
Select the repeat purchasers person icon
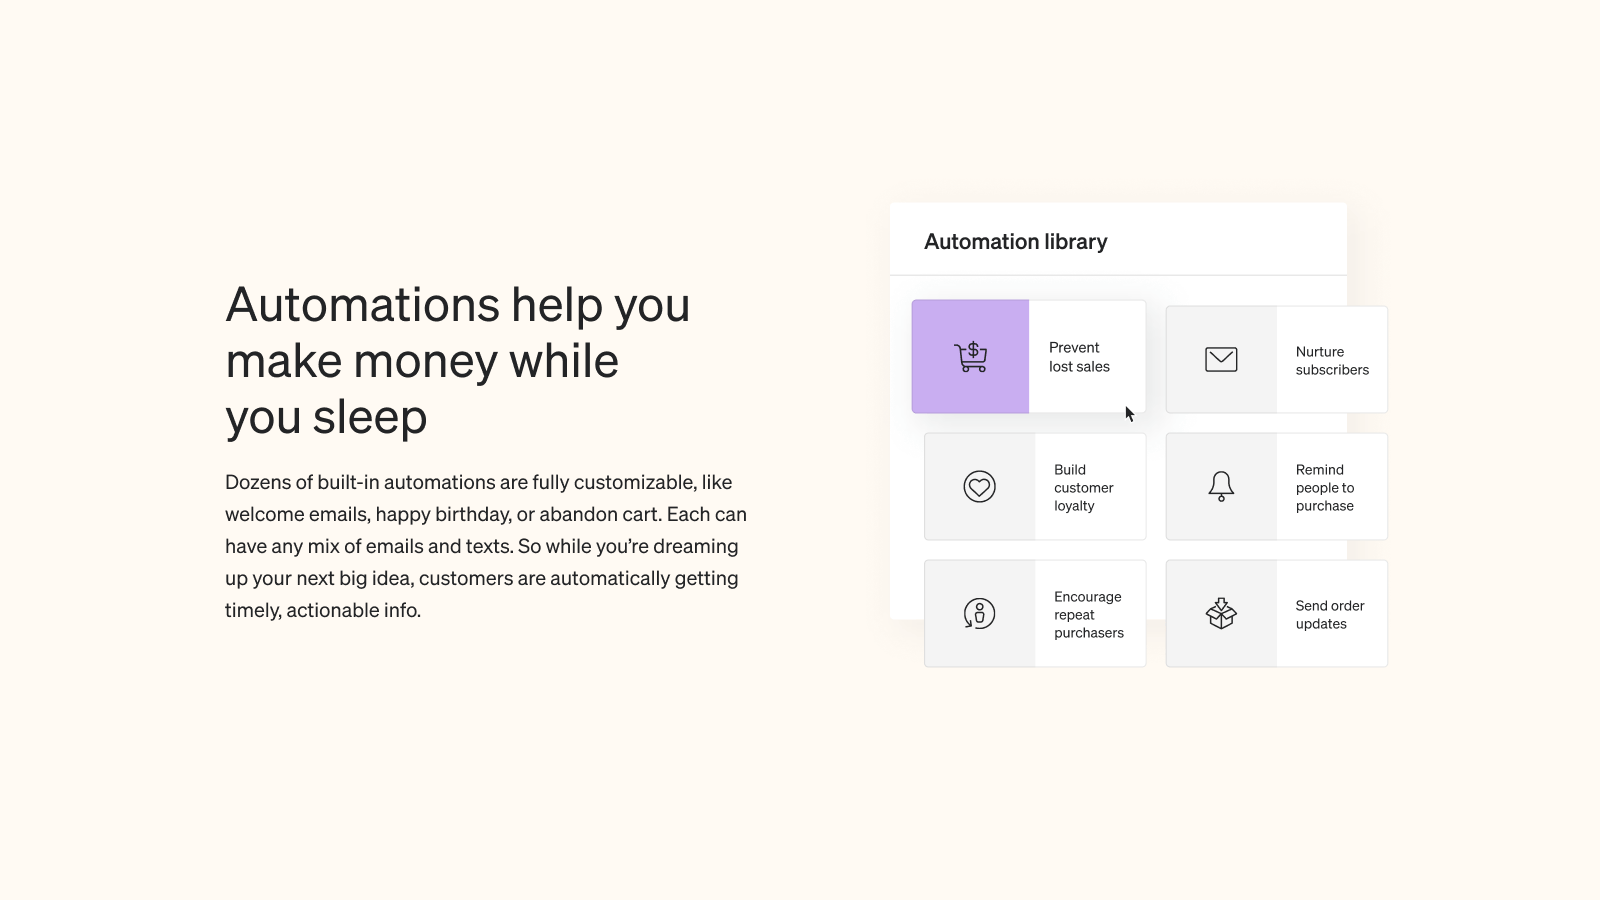pyautogui.click(x=979, y=613)
